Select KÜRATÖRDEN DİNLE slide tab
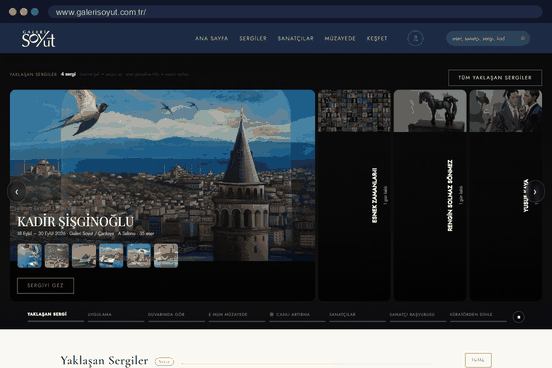 point(478,315)
